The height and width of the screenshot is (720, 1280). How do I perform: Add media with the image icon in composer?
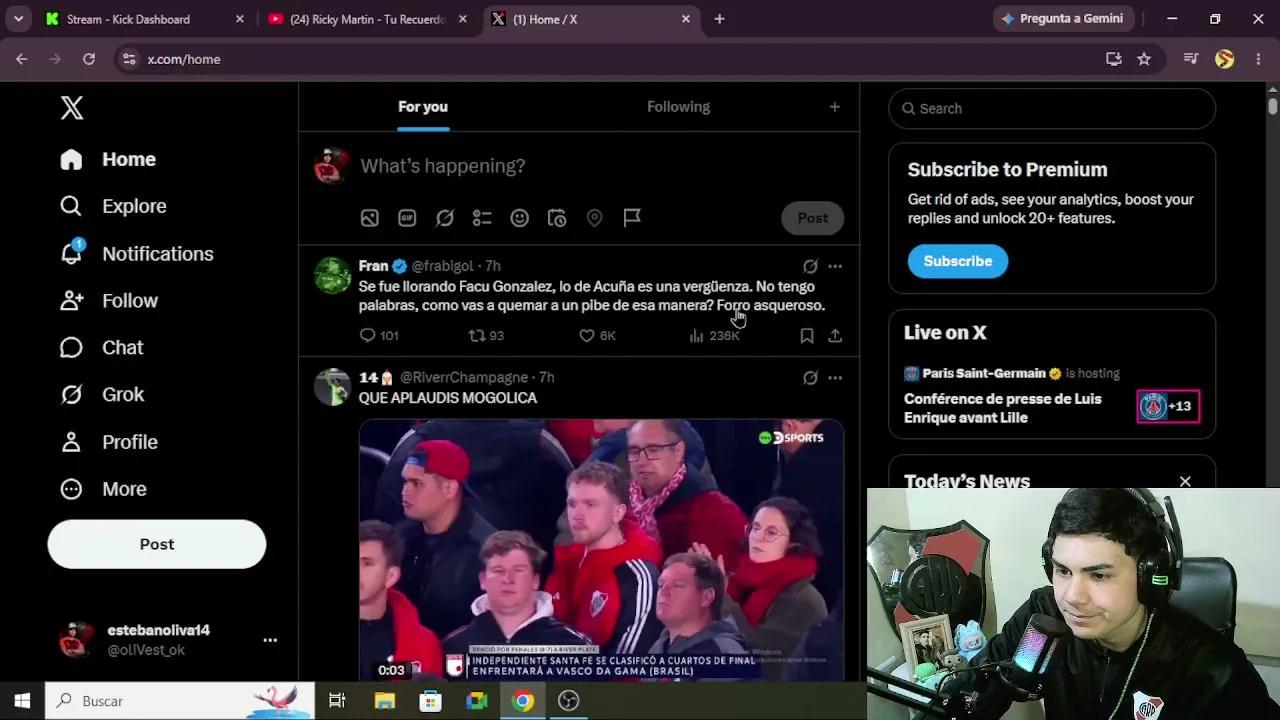coord(370,218)
